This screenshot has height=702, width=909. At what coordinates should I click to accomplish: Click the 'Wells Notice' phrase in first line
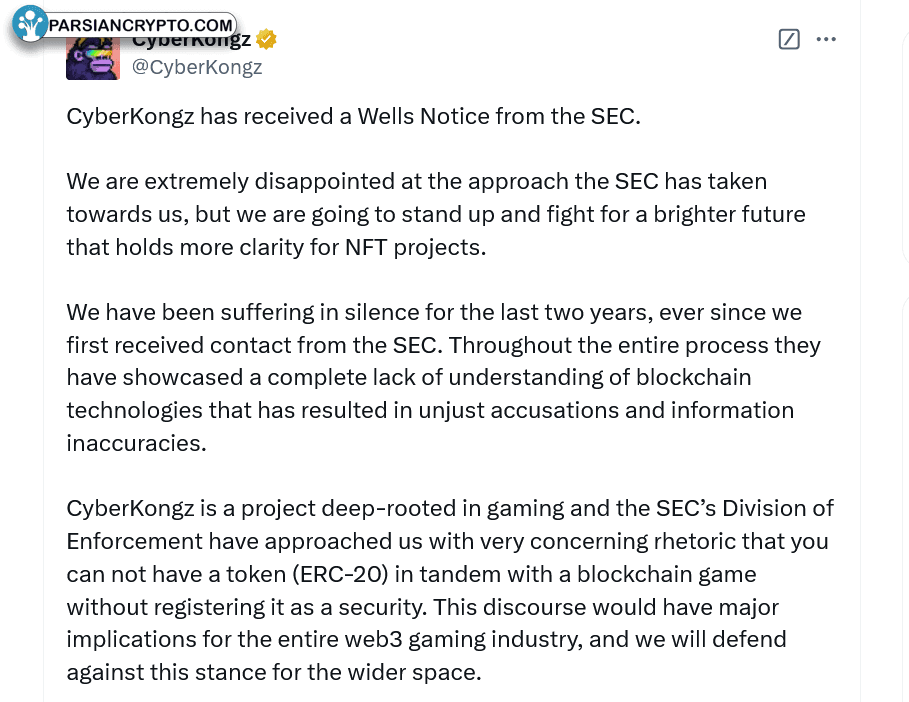423,117
